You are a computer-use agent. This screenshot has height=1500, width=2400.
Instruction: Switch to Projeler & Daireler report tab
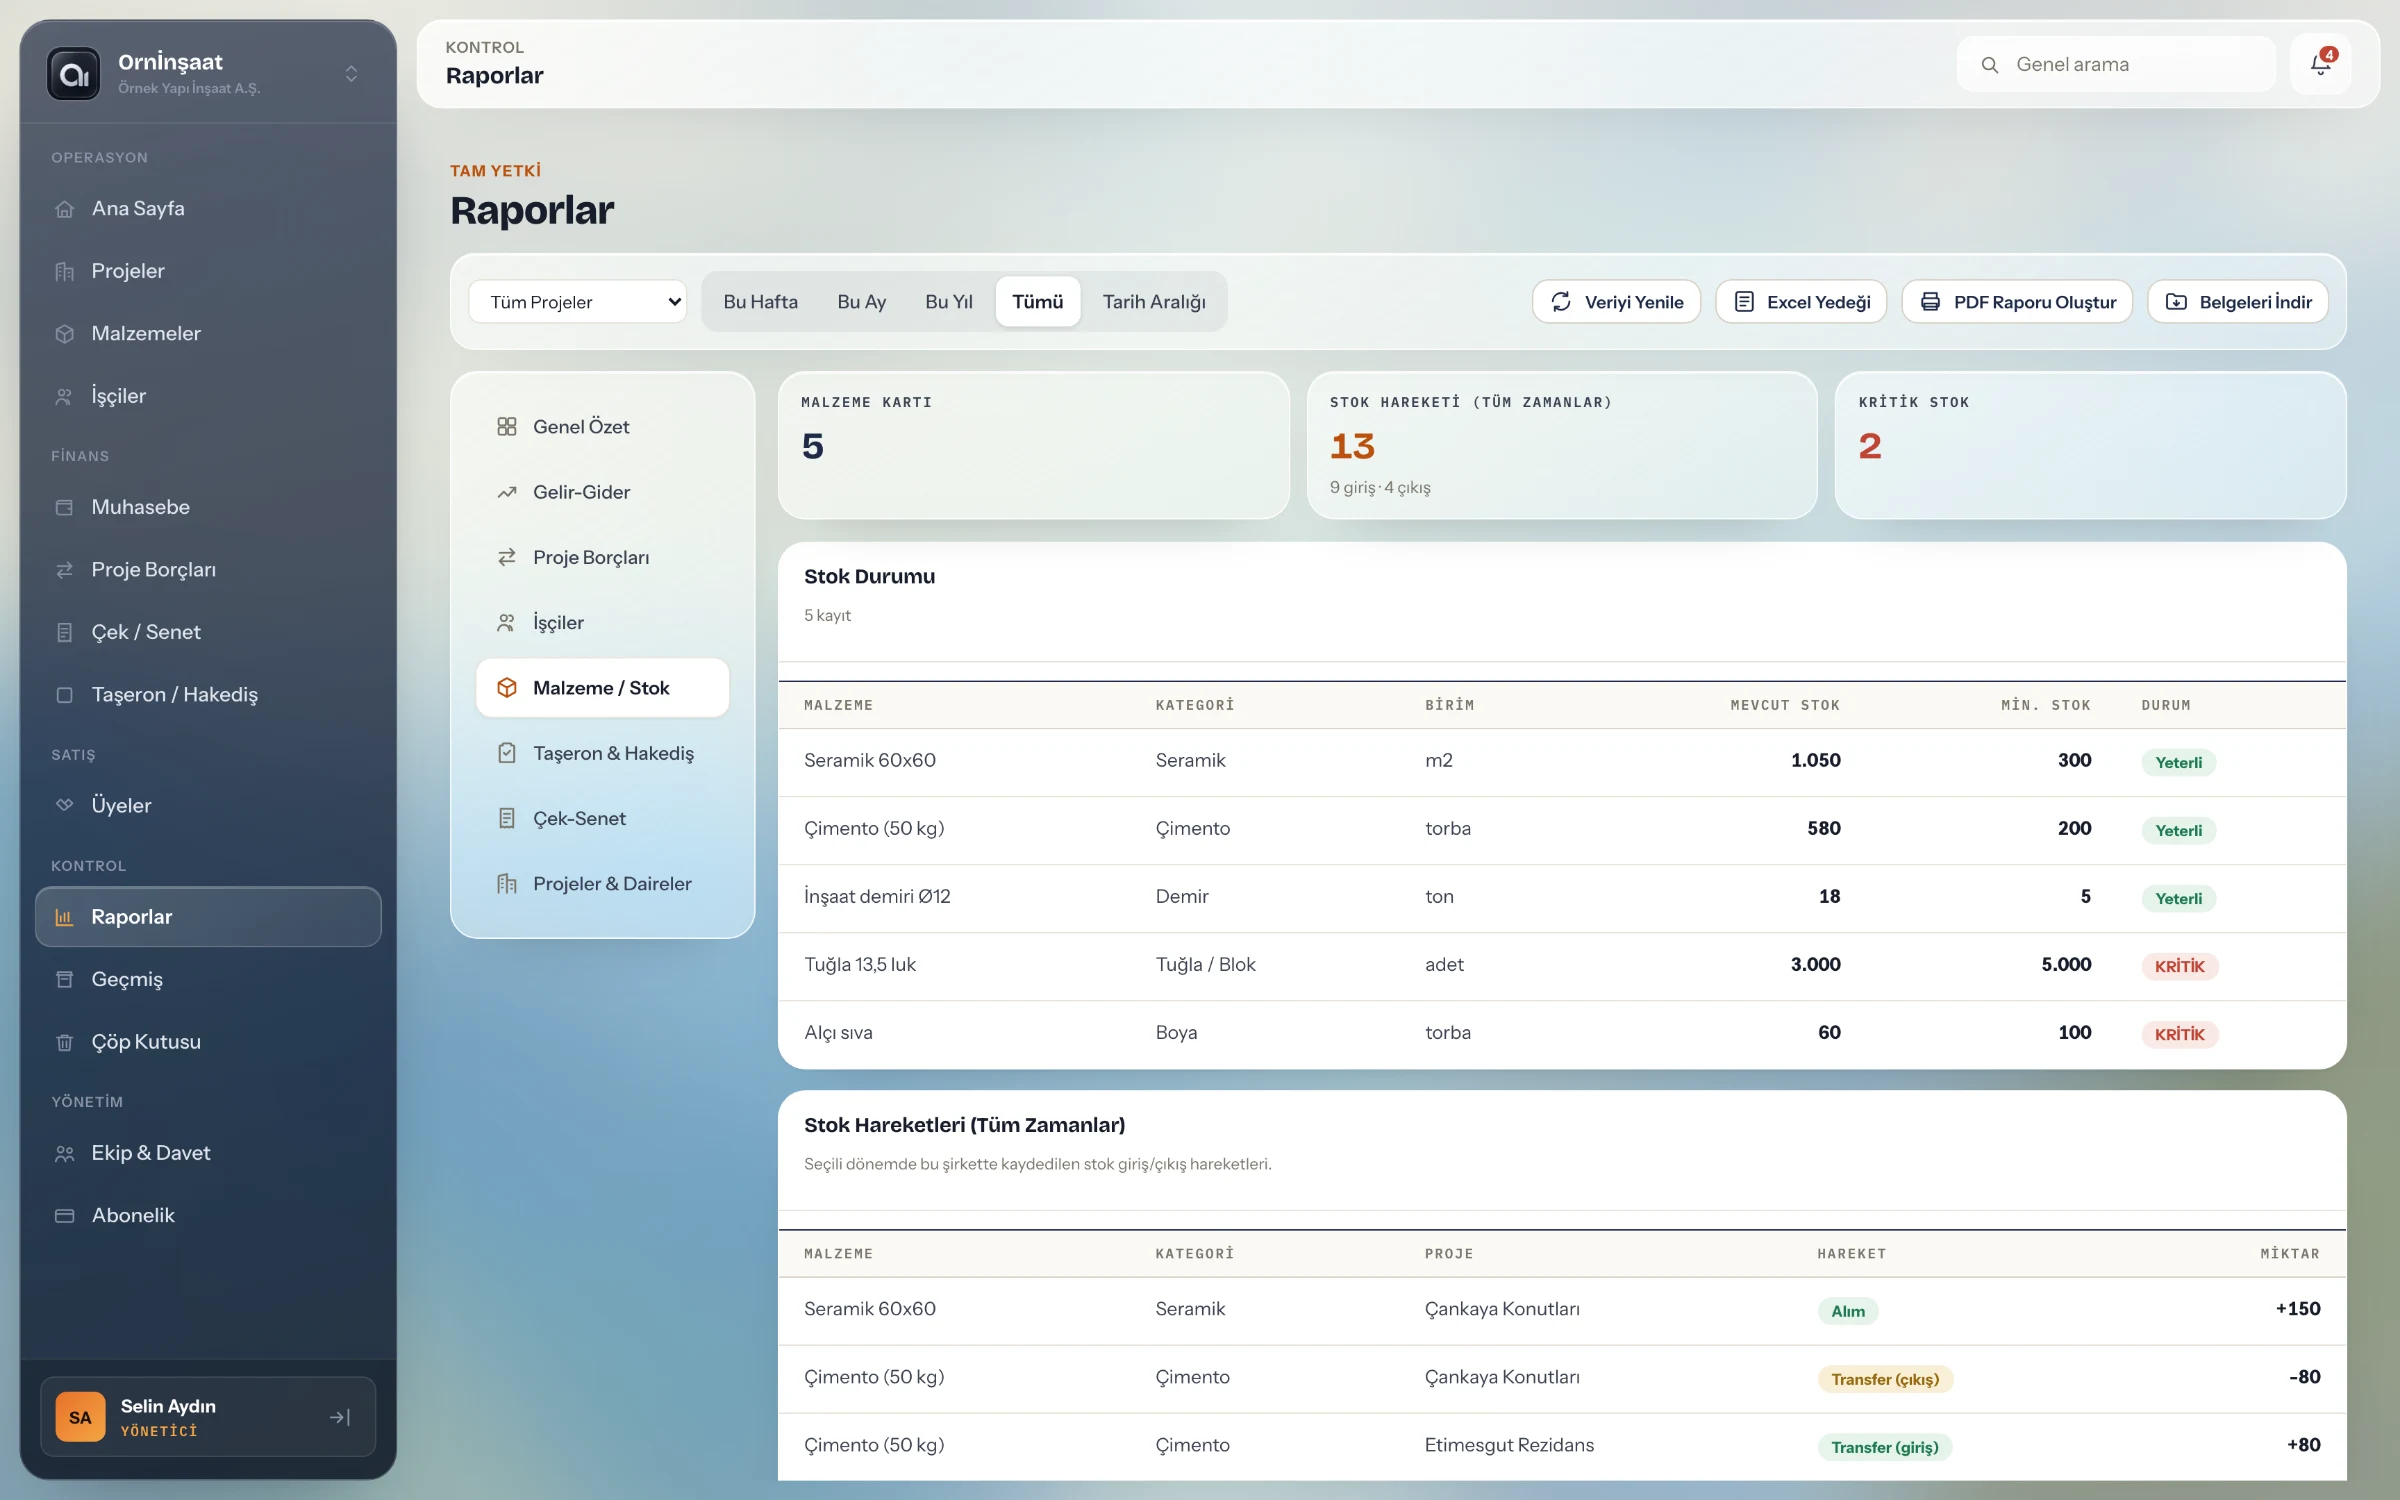coord(602,884)
